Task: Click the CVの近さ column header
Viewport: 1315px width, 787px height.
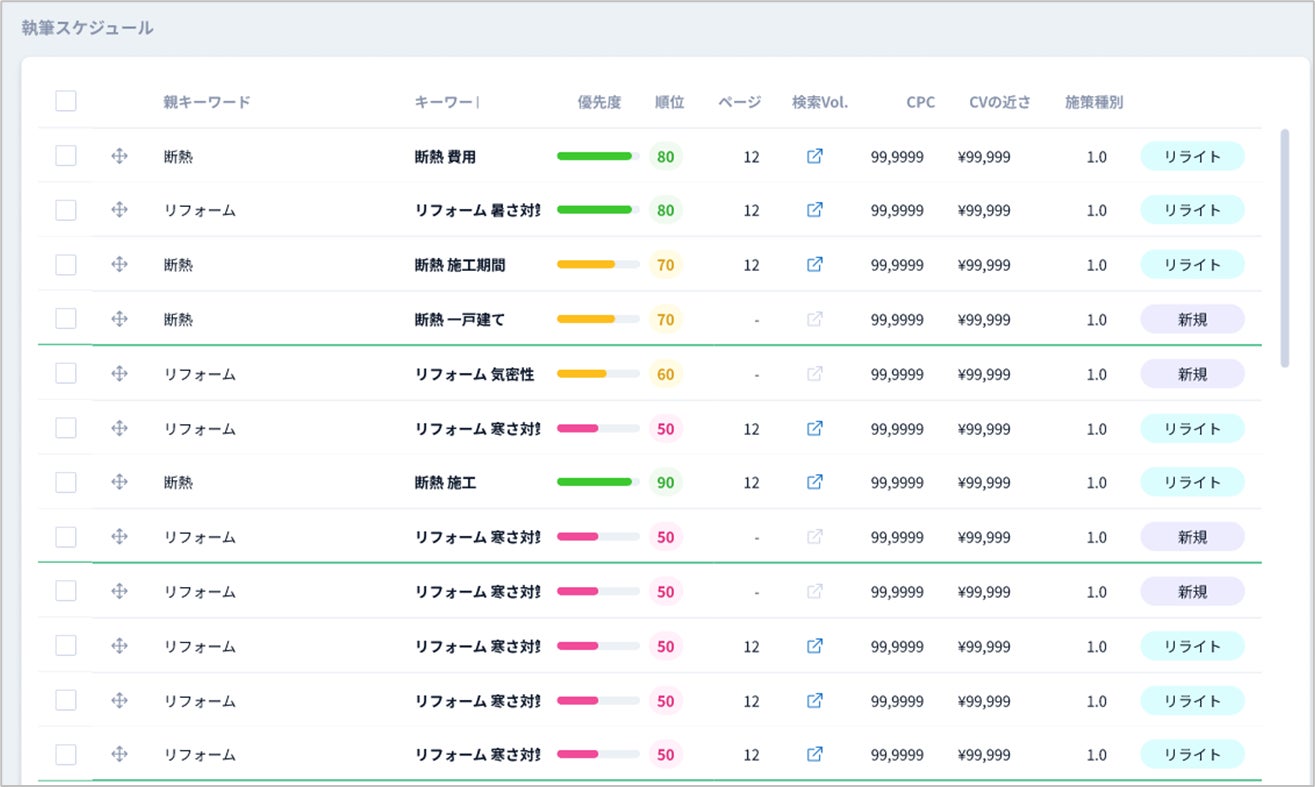Action: click(x=1000, y=102)
